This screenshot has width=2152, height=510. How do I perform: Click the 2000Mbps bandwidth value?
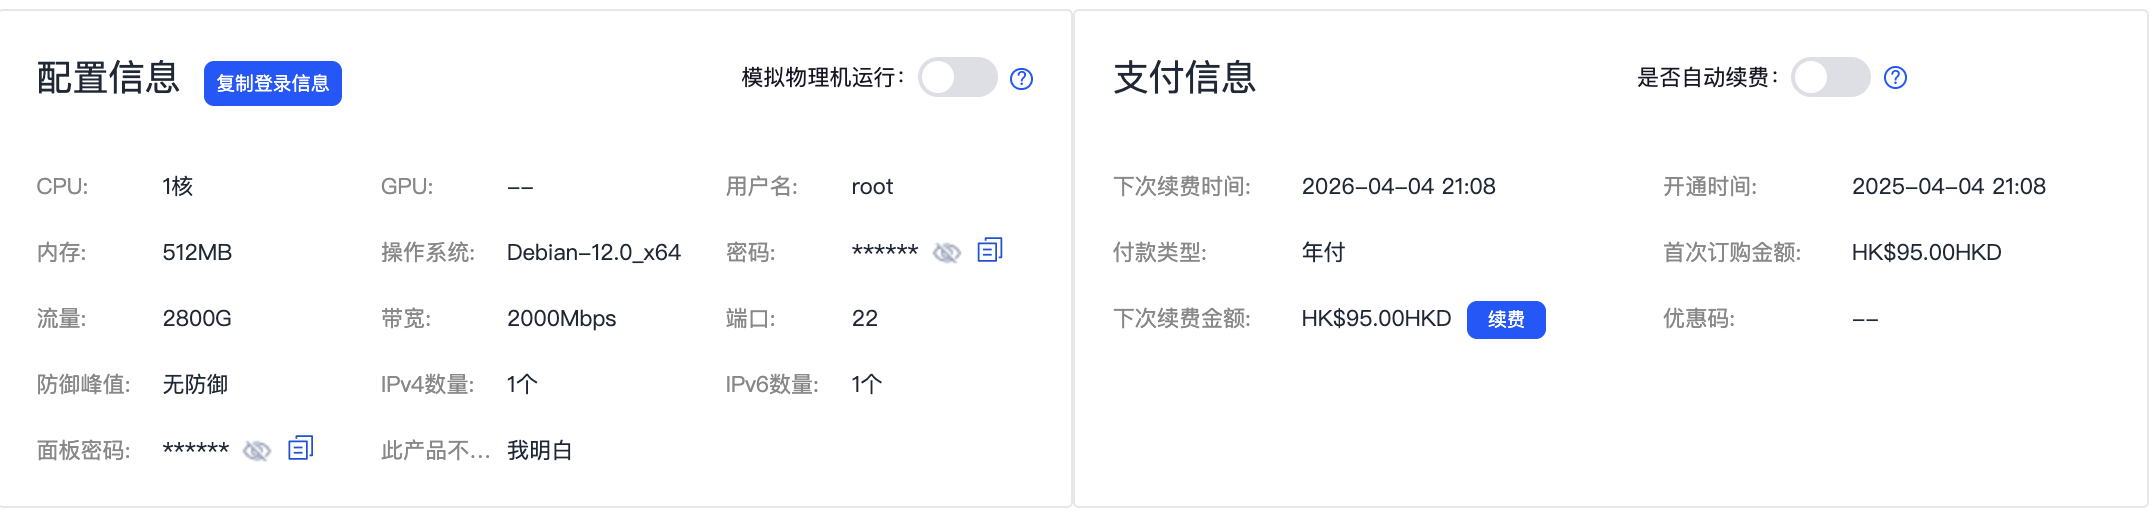tap(562, 318)
